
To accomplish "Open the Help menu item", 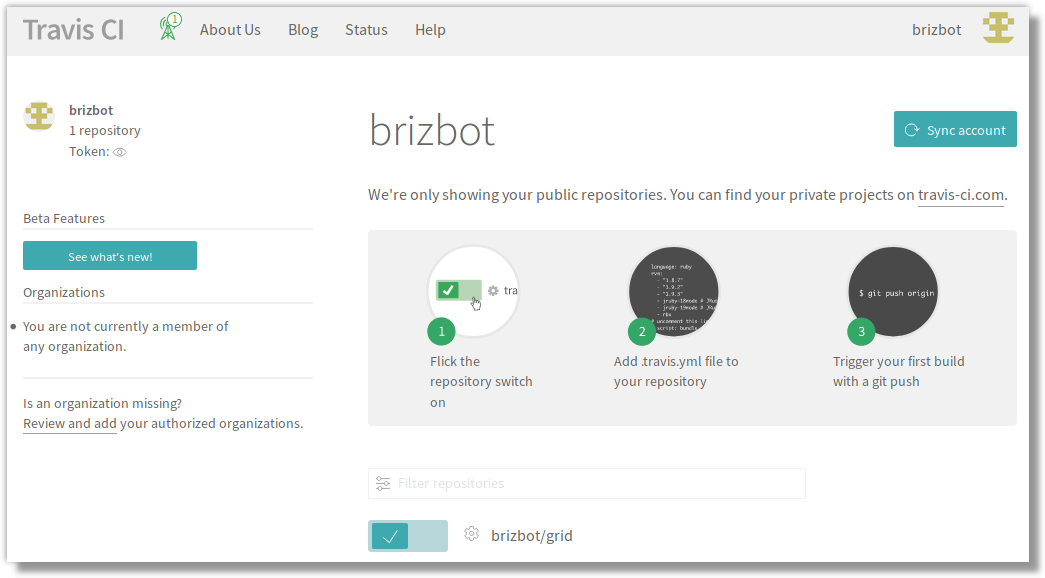I will pyautogui.click(x=430, y=30).
